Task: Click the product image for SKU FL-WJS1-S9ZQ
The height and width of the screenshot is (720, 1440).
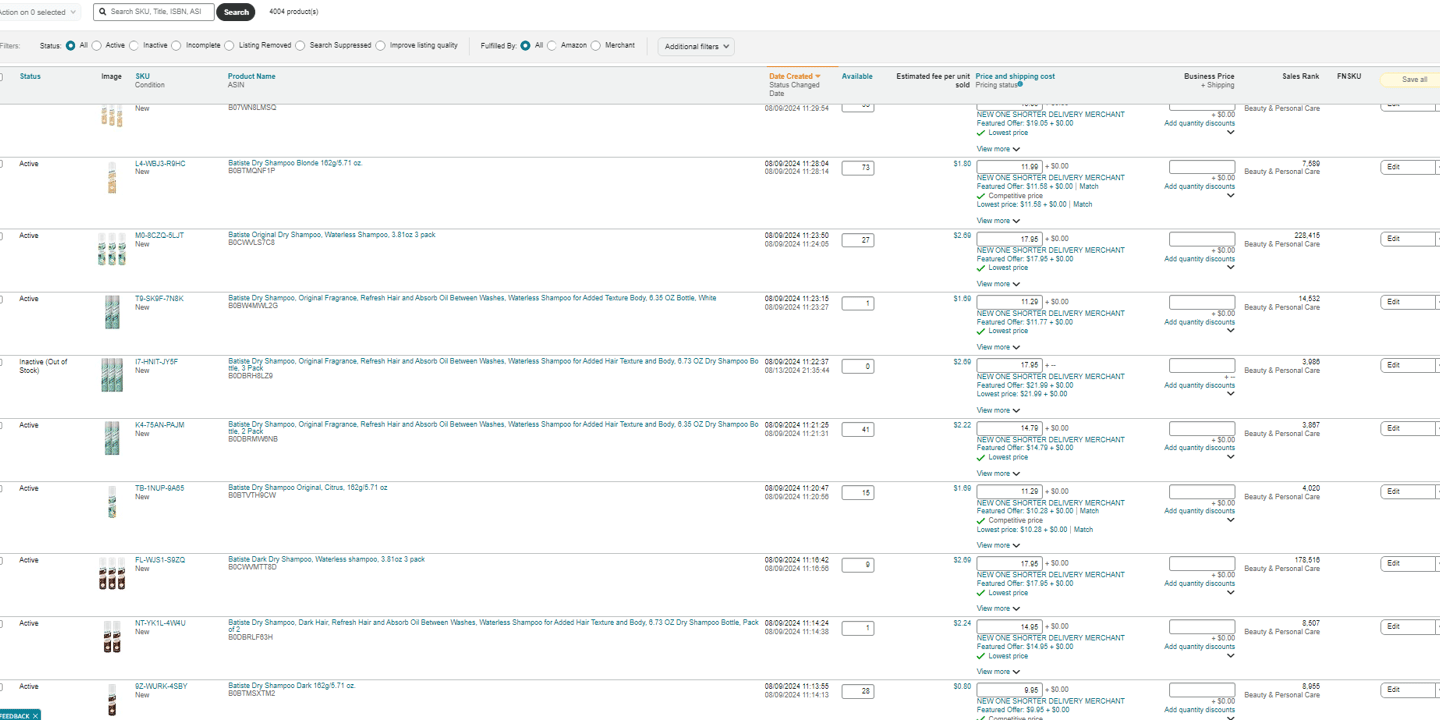Action: 112,574
